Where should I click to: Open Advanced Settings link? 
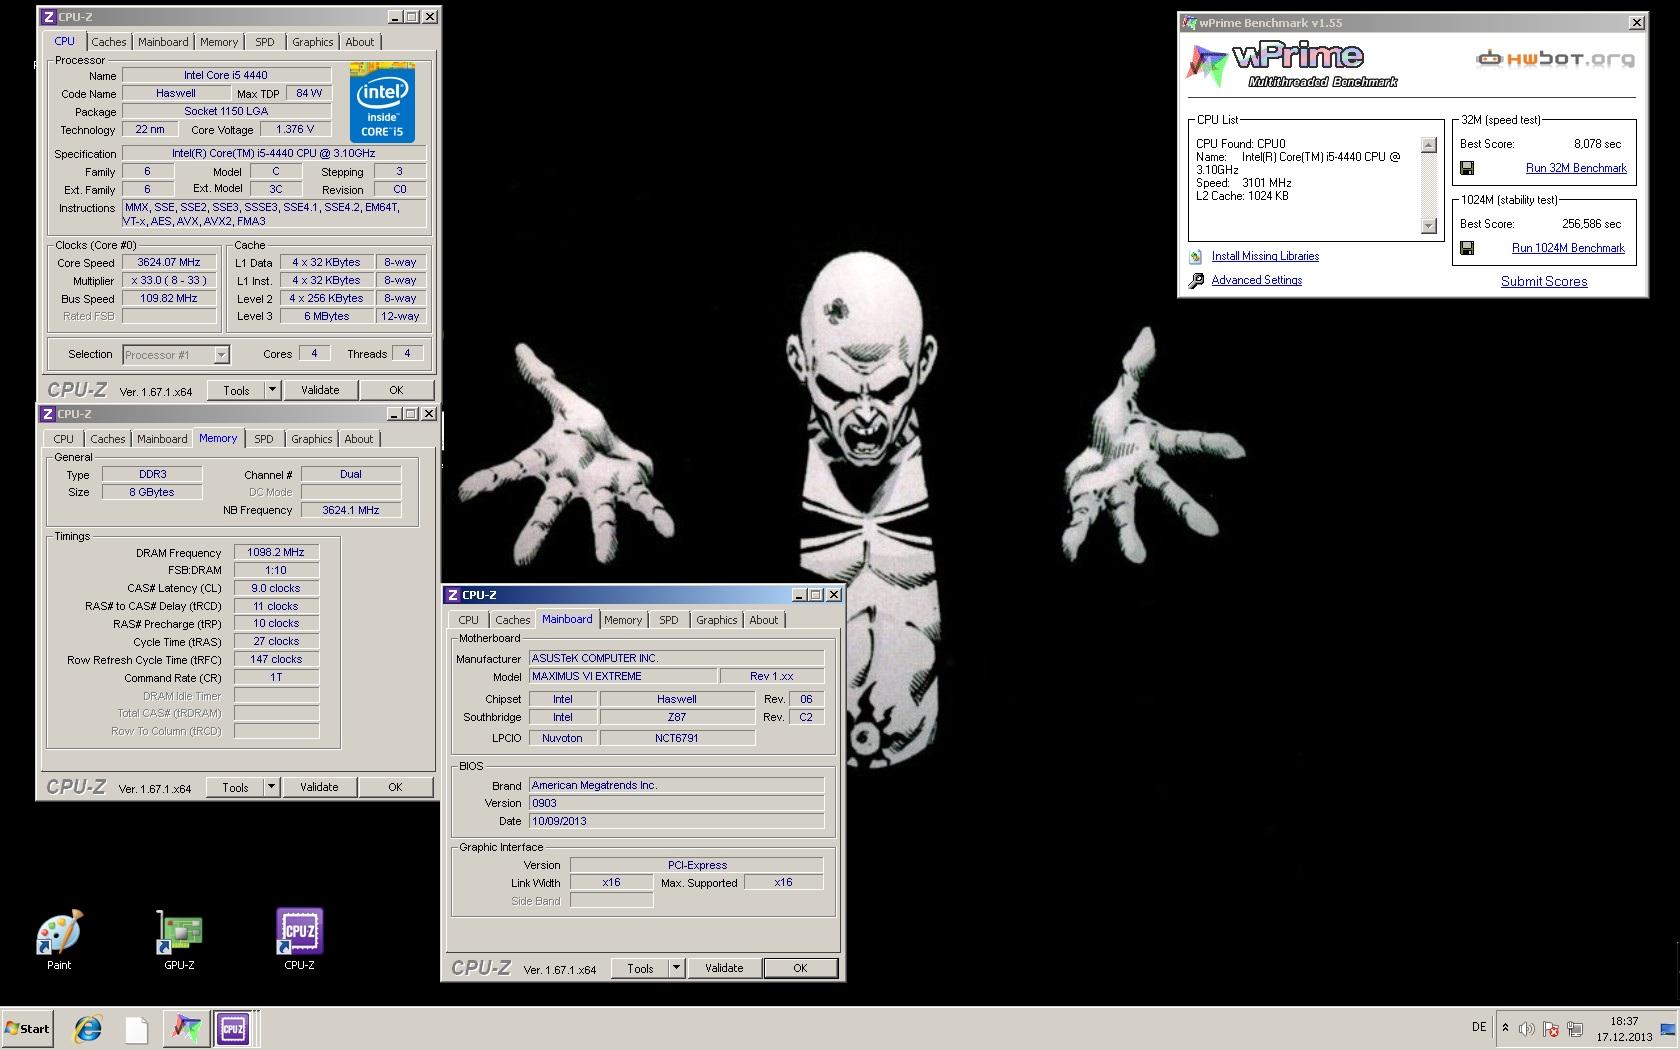pyautogui.click(x=1257, y=281)
